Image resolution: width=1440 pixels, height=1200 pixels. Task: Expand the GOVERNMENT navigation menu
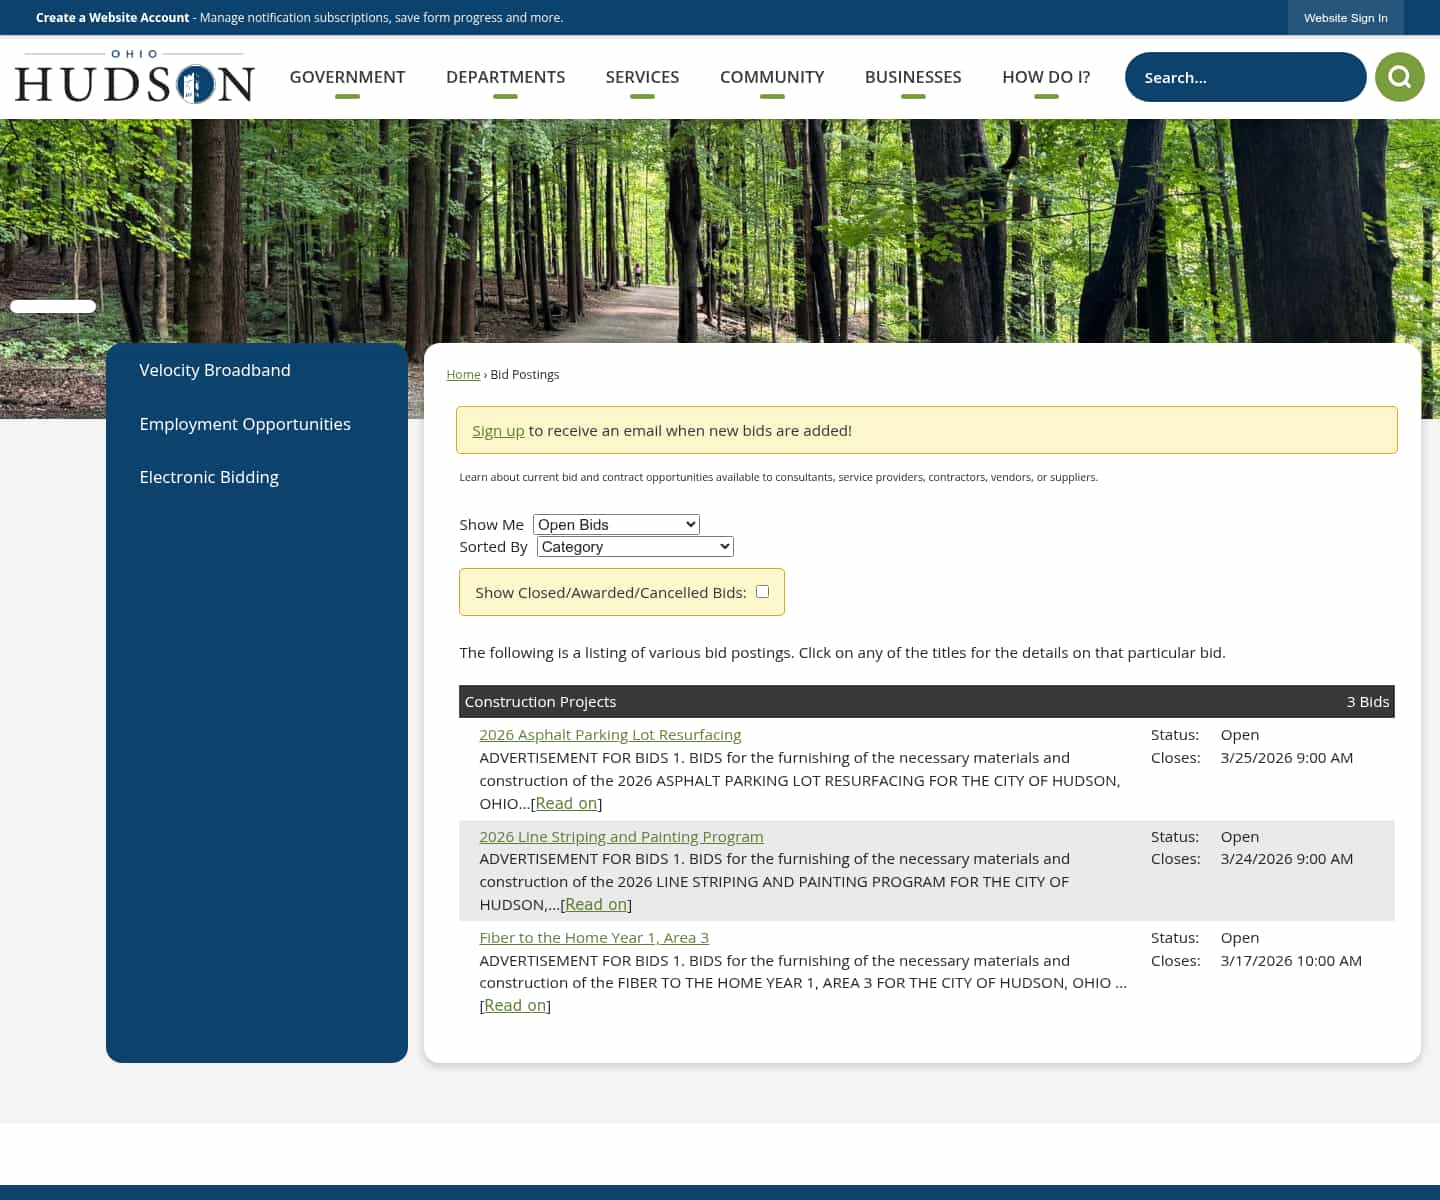347,77
